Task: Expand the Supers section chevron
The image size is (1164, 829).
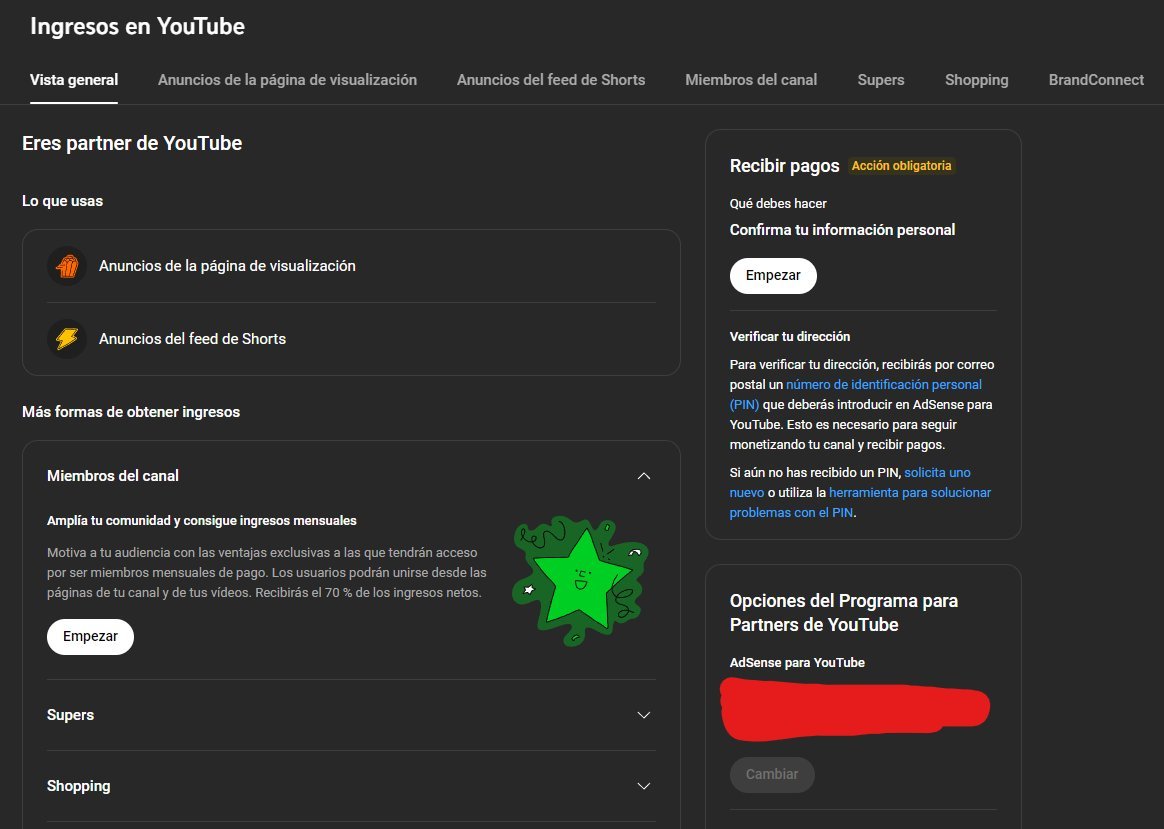Action: pos(644,715)
